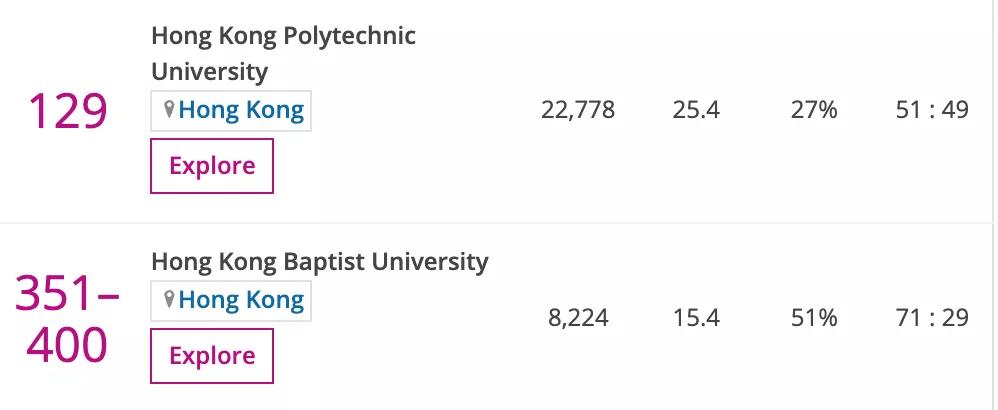
Task: Click the 22,778 student count value
Action: pyautogui.click(x=578, y=110)
